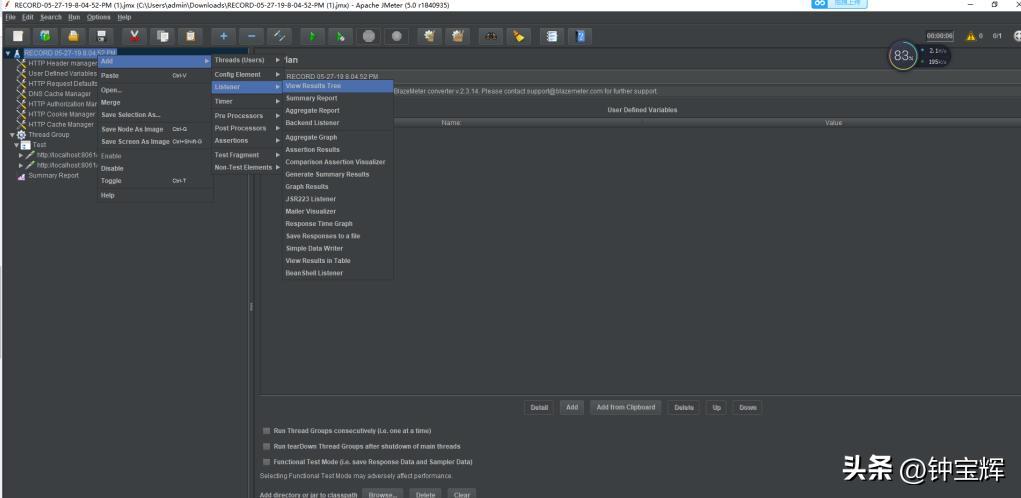Expand the second http://localhost sampler node
The width and height of the screenshot is (1021, 498).
(x=21, y=165)
